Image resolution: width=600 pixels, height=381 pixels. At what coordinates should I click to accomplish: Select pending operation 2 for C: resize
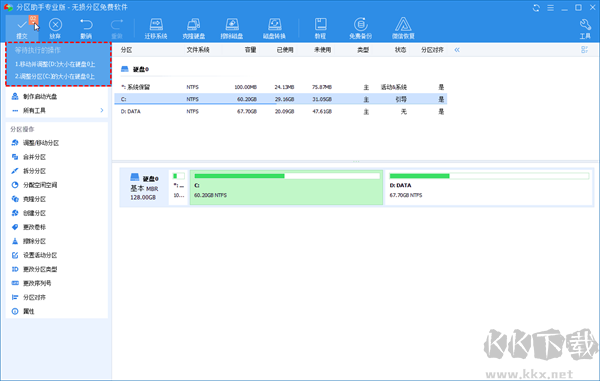(x=55, y=77)
